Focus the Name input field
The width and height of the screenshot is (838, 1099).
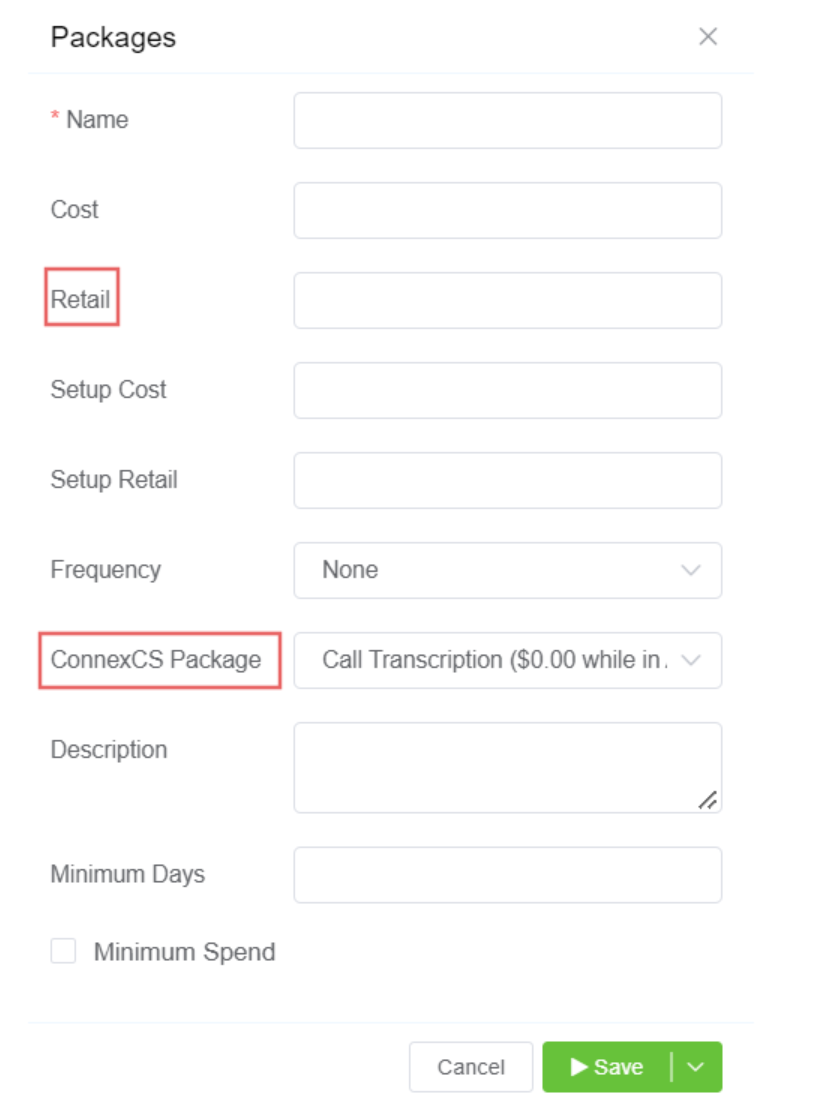click(507, 121)
